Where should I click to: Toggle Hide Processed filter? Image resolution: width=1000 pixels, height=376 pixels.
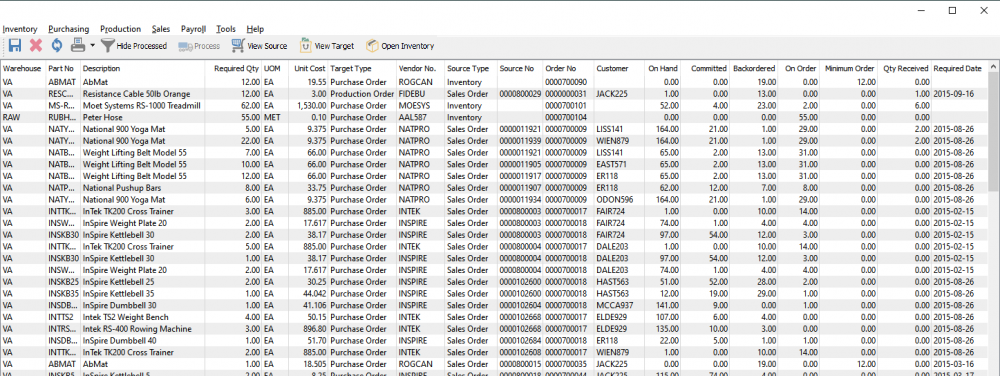click(134, 46)
